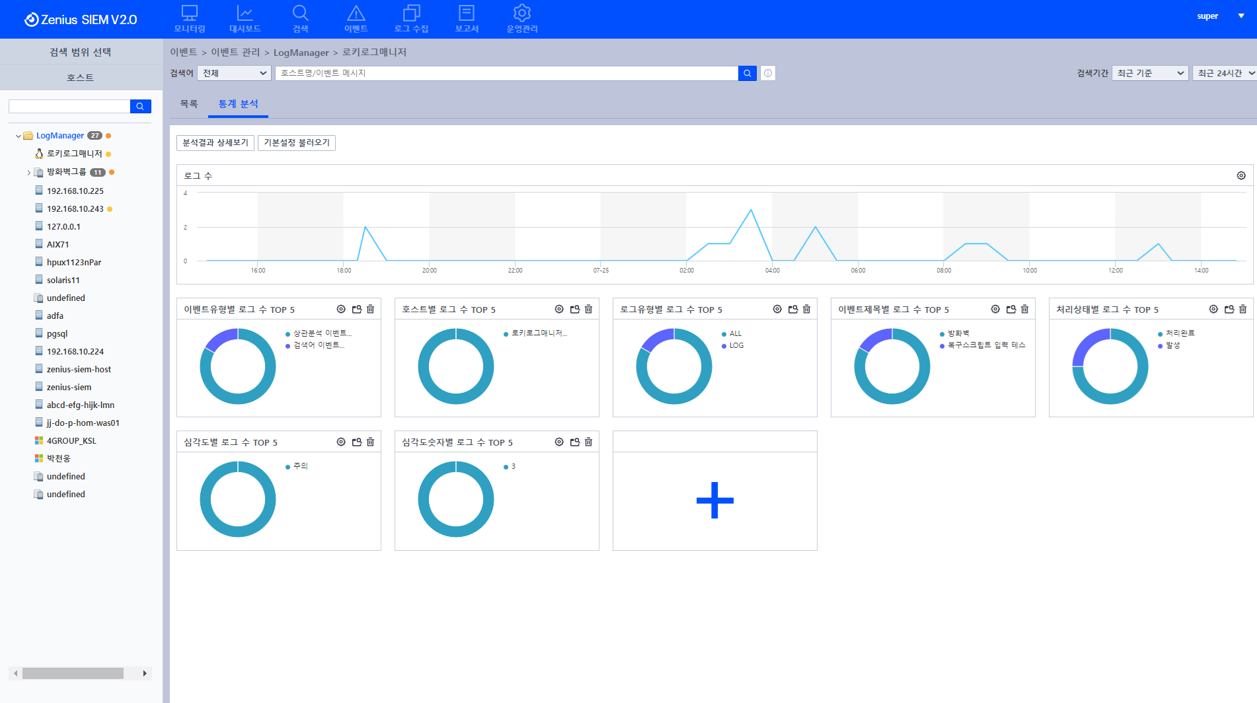Image resolution: width=1257 pixels, height=703 pixels.
Task: Click the 분석결과 상세보기 button
Action: point(215,143)
